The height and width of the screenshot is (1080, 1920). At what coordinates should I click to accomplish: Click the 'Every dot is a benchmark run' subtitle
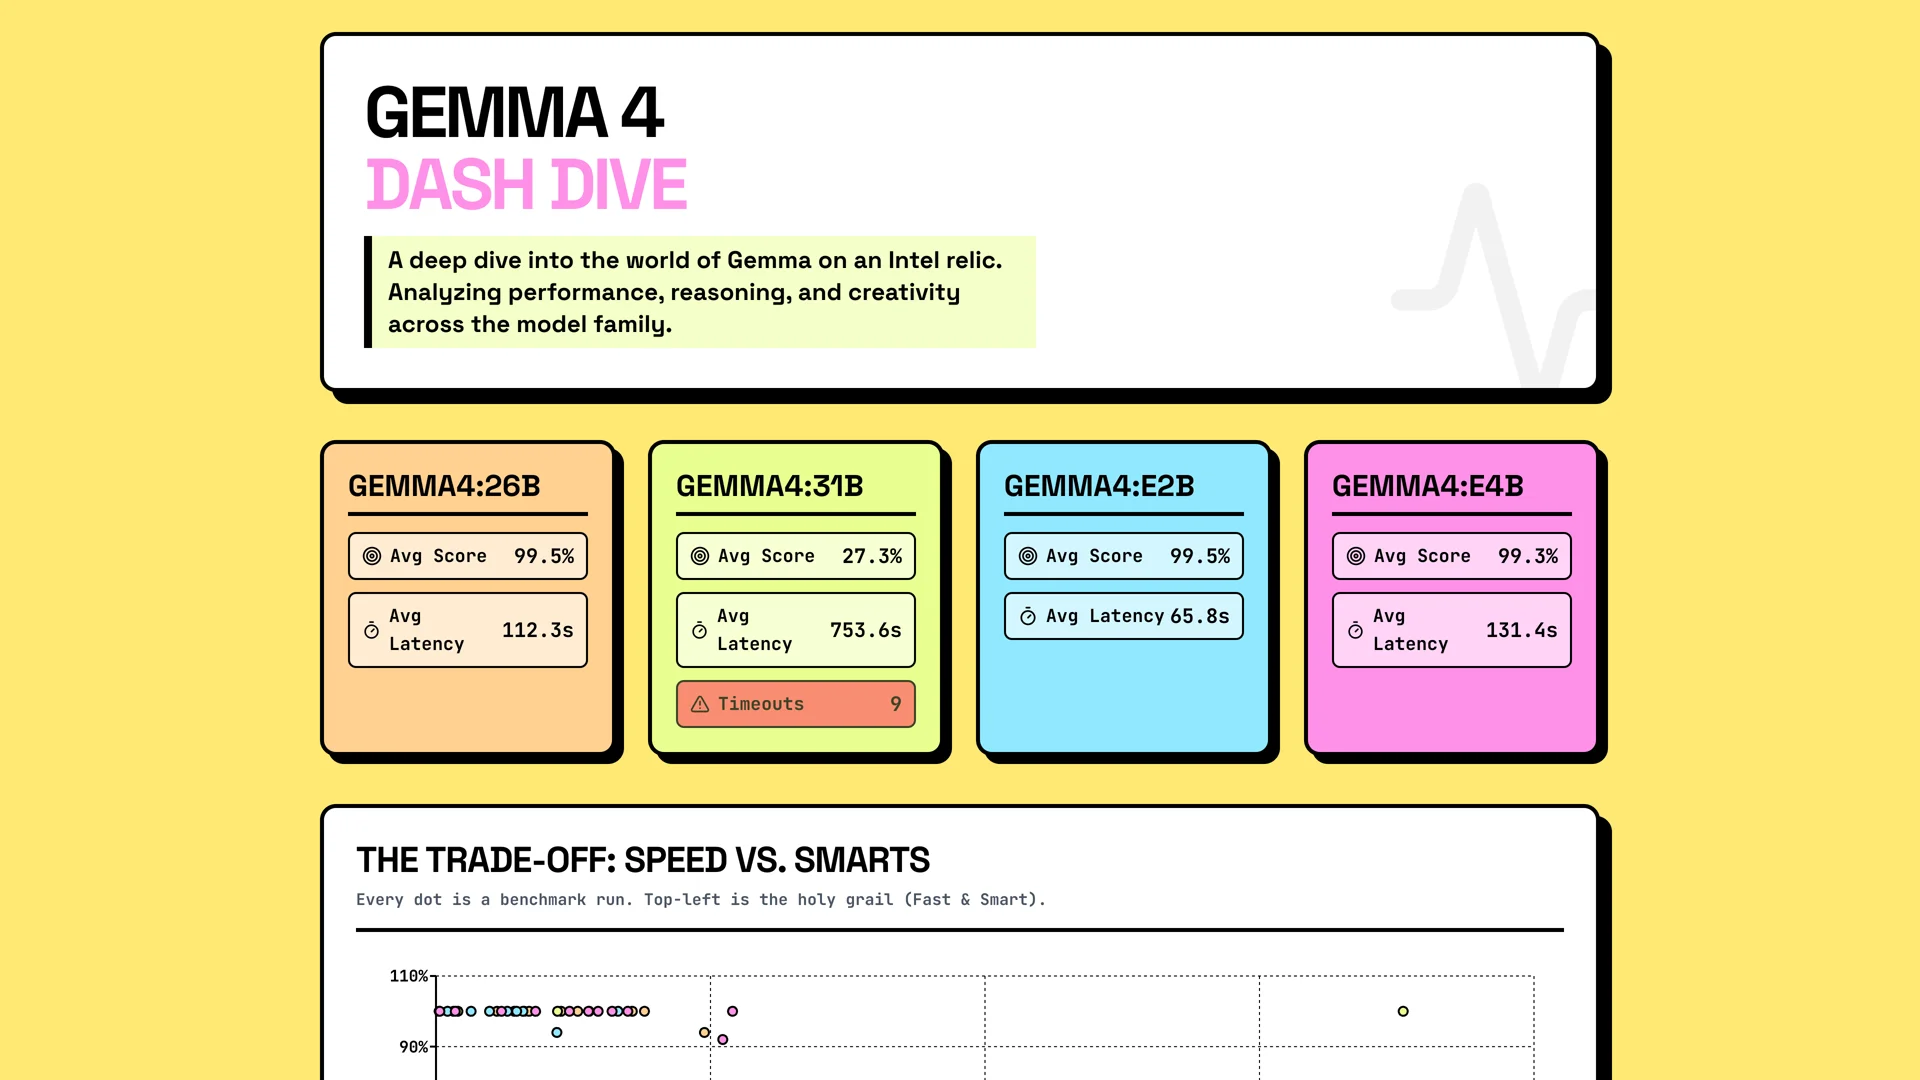[x=701, y=900]
